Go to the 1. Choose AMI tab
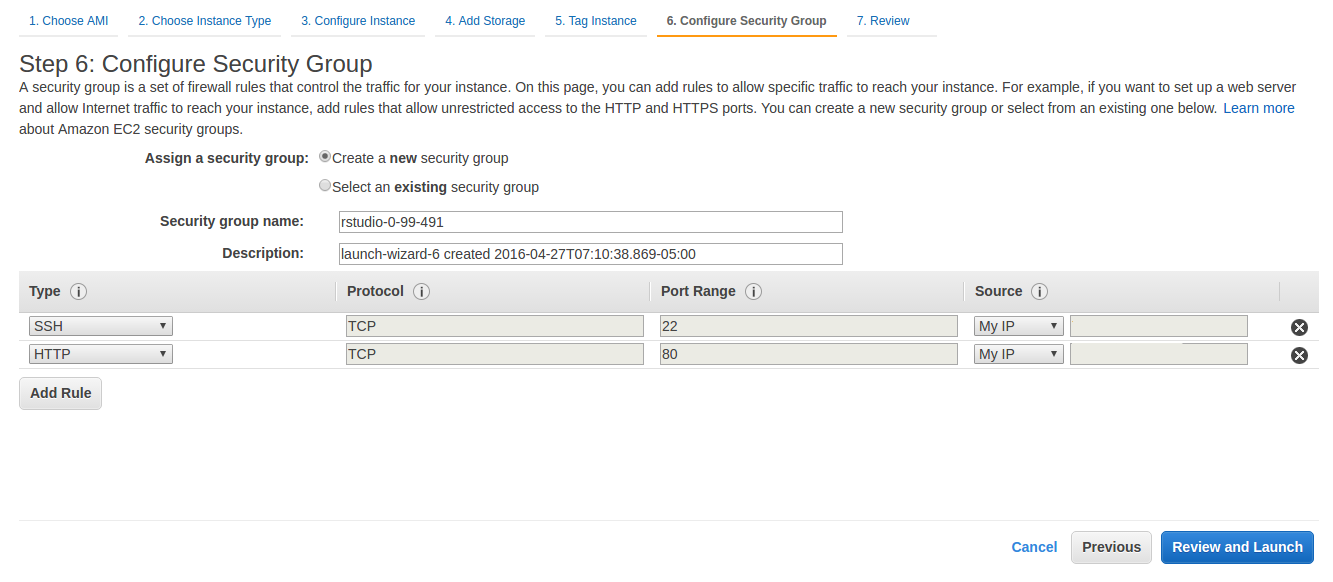 tap(69, 21)
